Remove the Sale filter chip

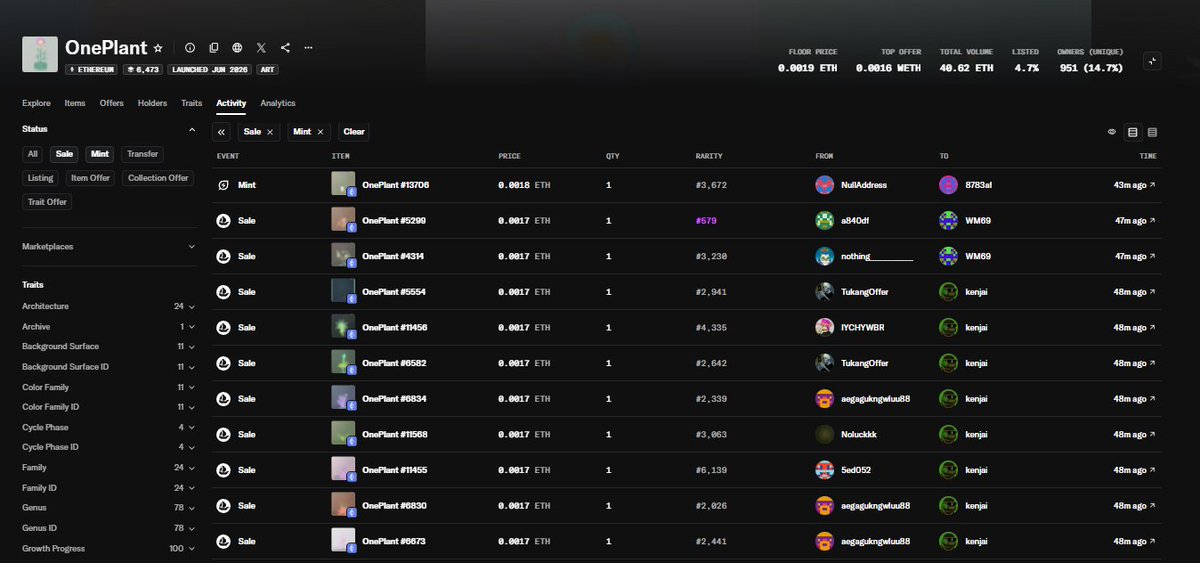coord(270,132)
